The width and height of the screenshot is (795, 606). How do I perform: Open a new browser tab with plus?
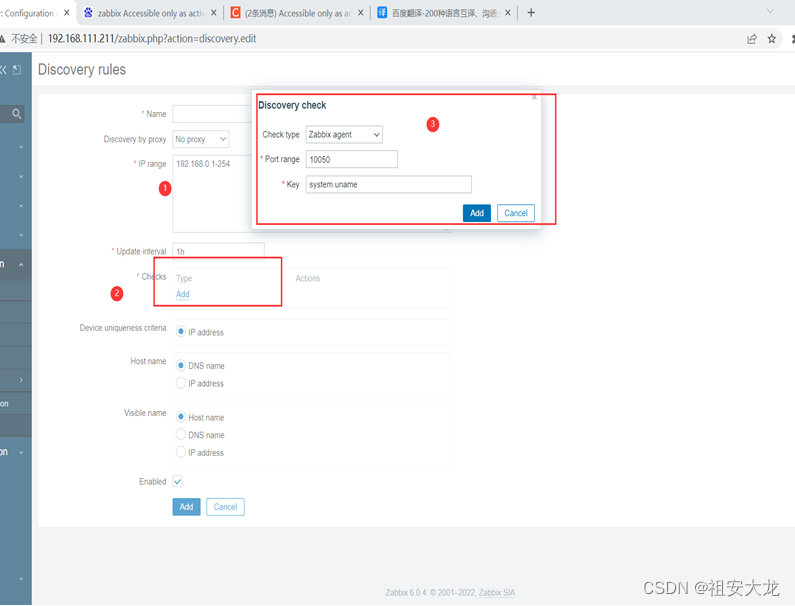pos(531,13)
